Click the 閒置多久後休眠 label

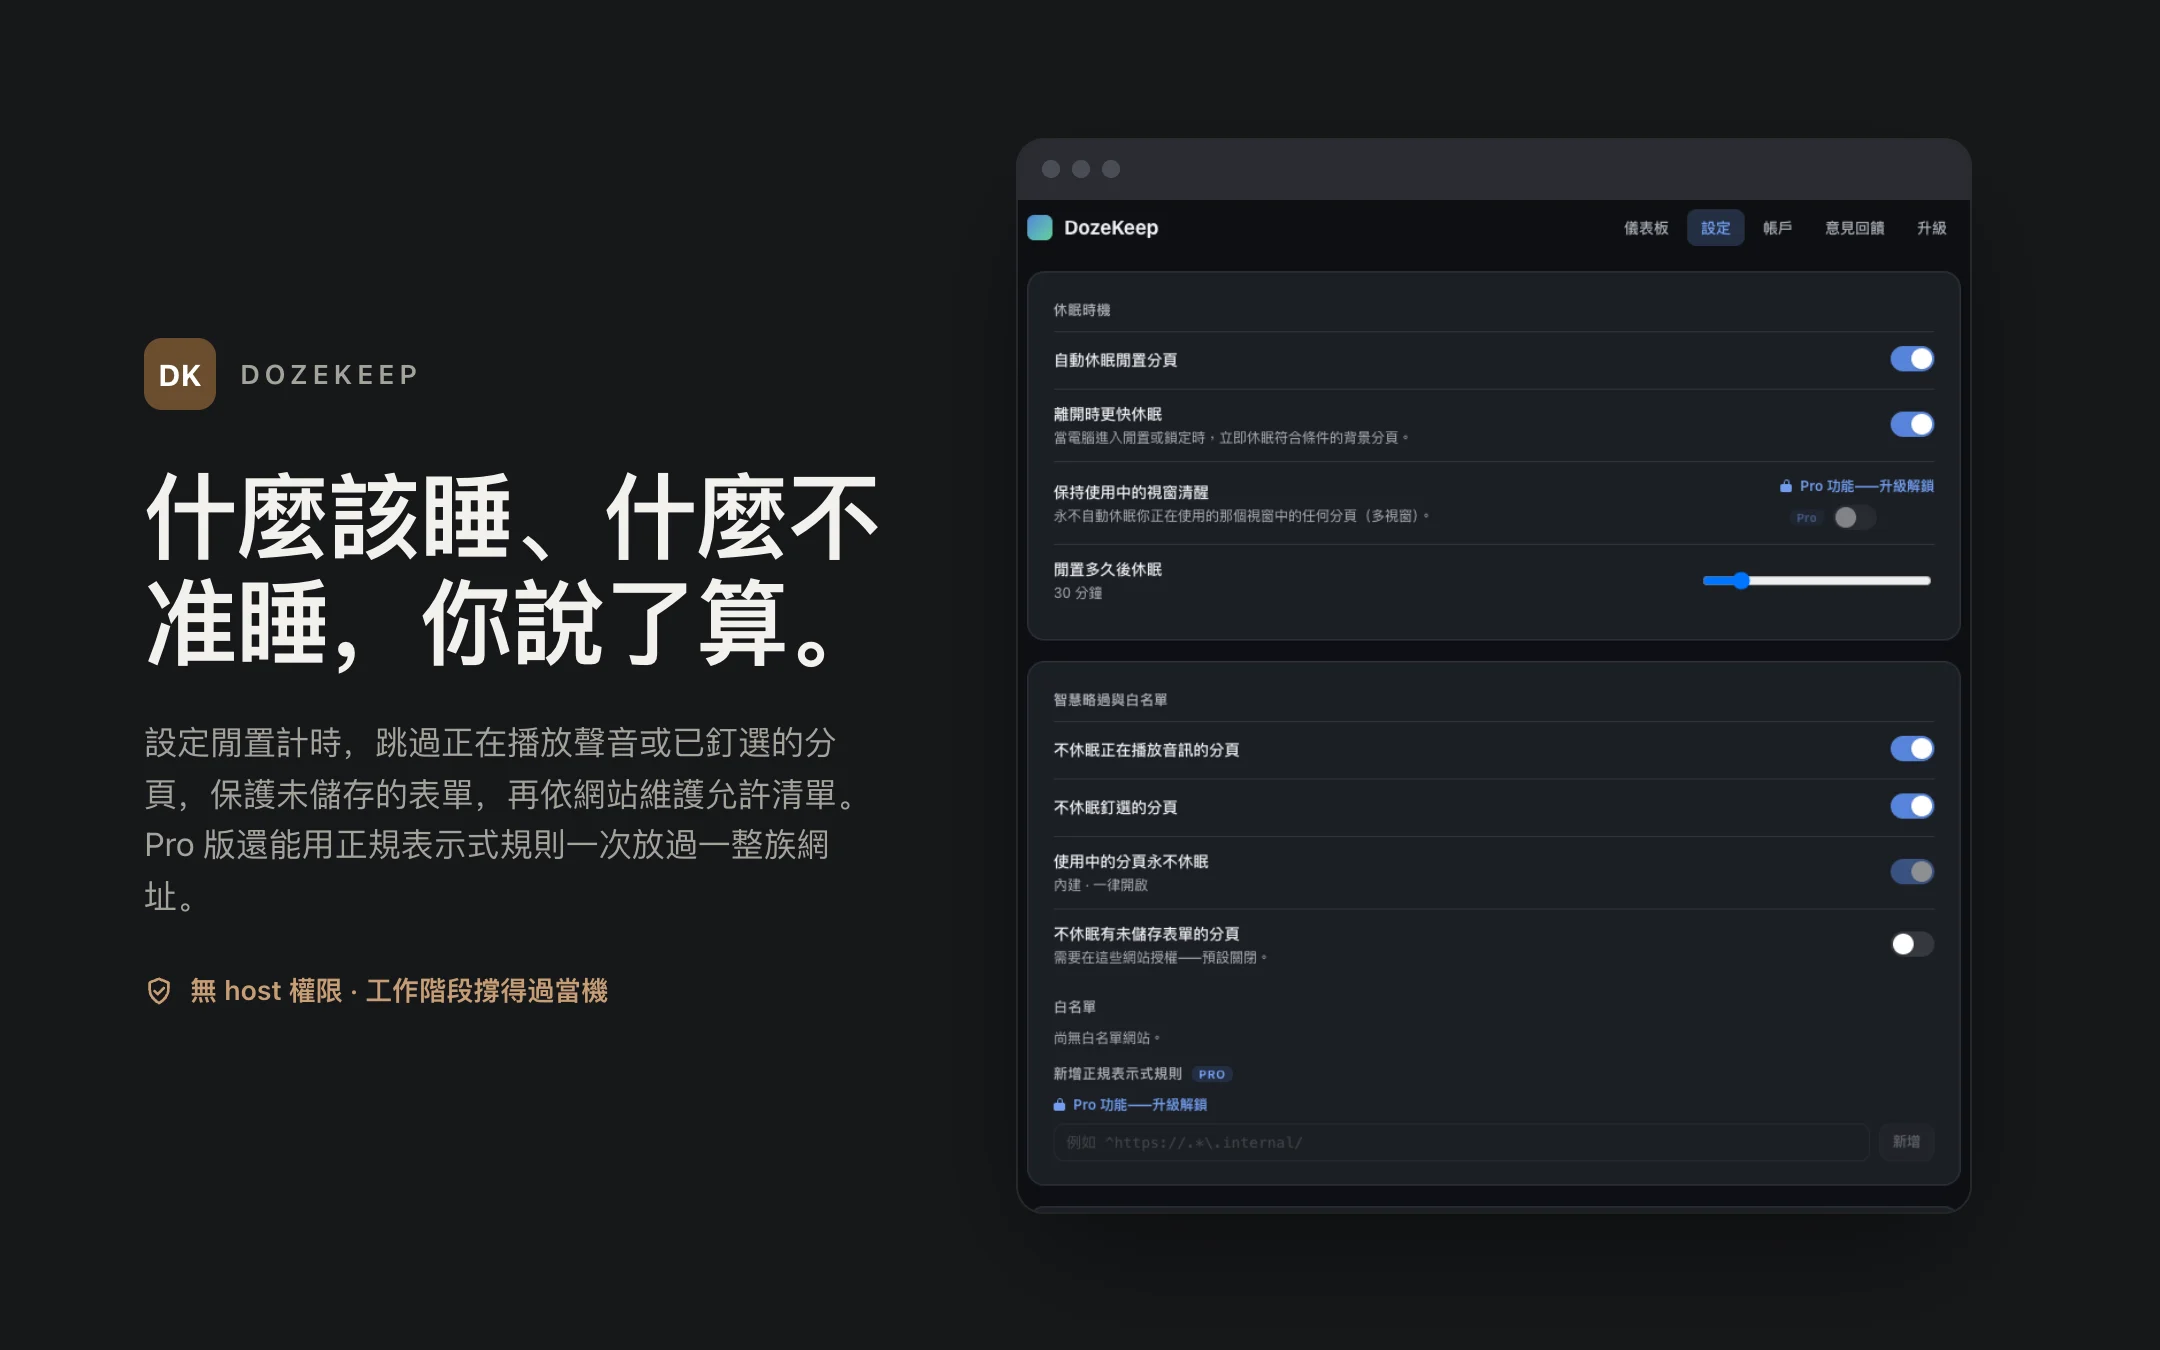click(x=1108, y=570)
